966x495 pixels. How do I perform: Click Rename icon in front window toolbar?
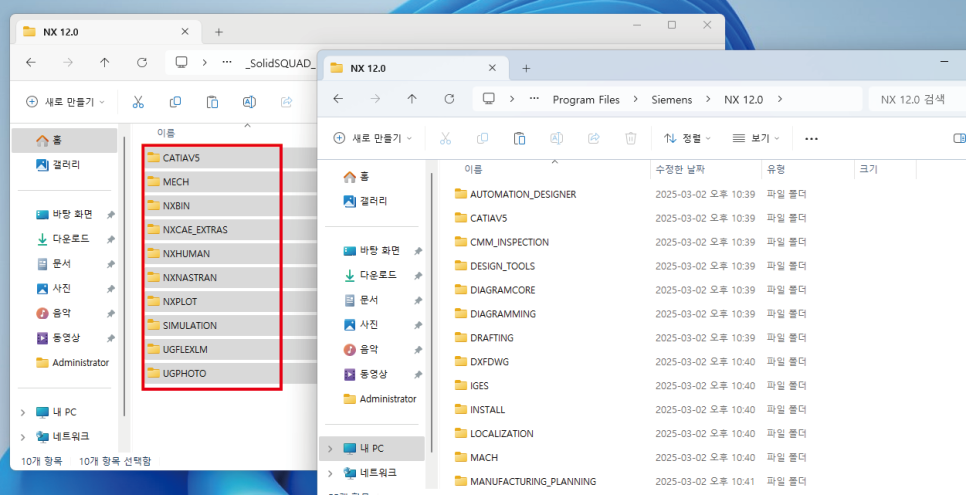click(x=556, y=138)
